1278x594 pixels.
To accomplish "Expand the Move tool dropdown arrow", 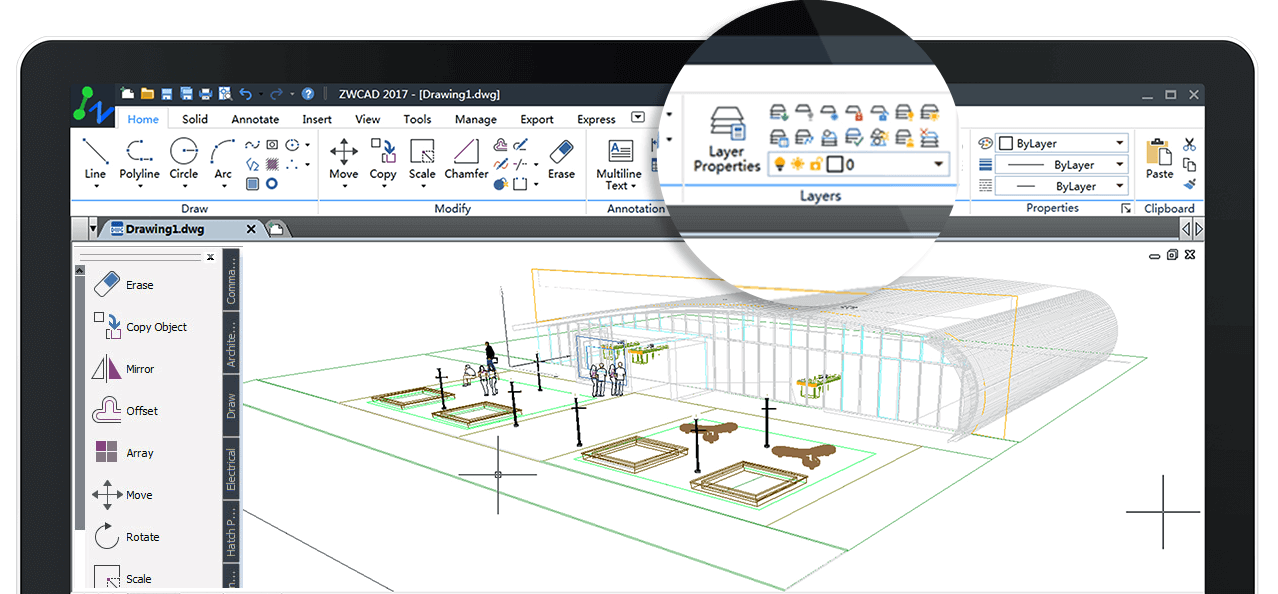I will pos(343,186).
